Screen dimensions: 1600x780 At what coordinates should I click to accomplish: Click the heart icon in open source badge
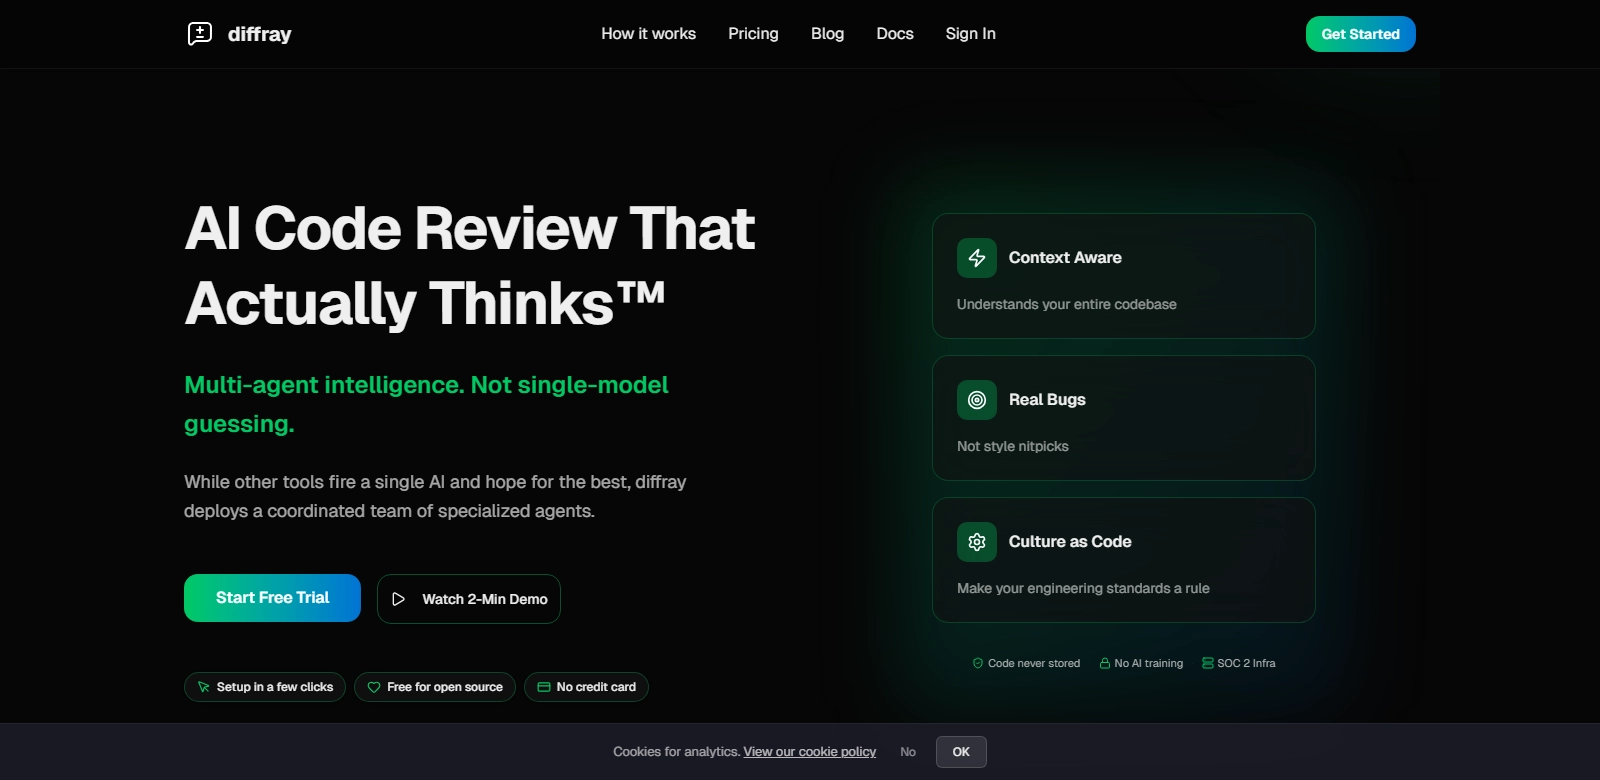[374, 687]
